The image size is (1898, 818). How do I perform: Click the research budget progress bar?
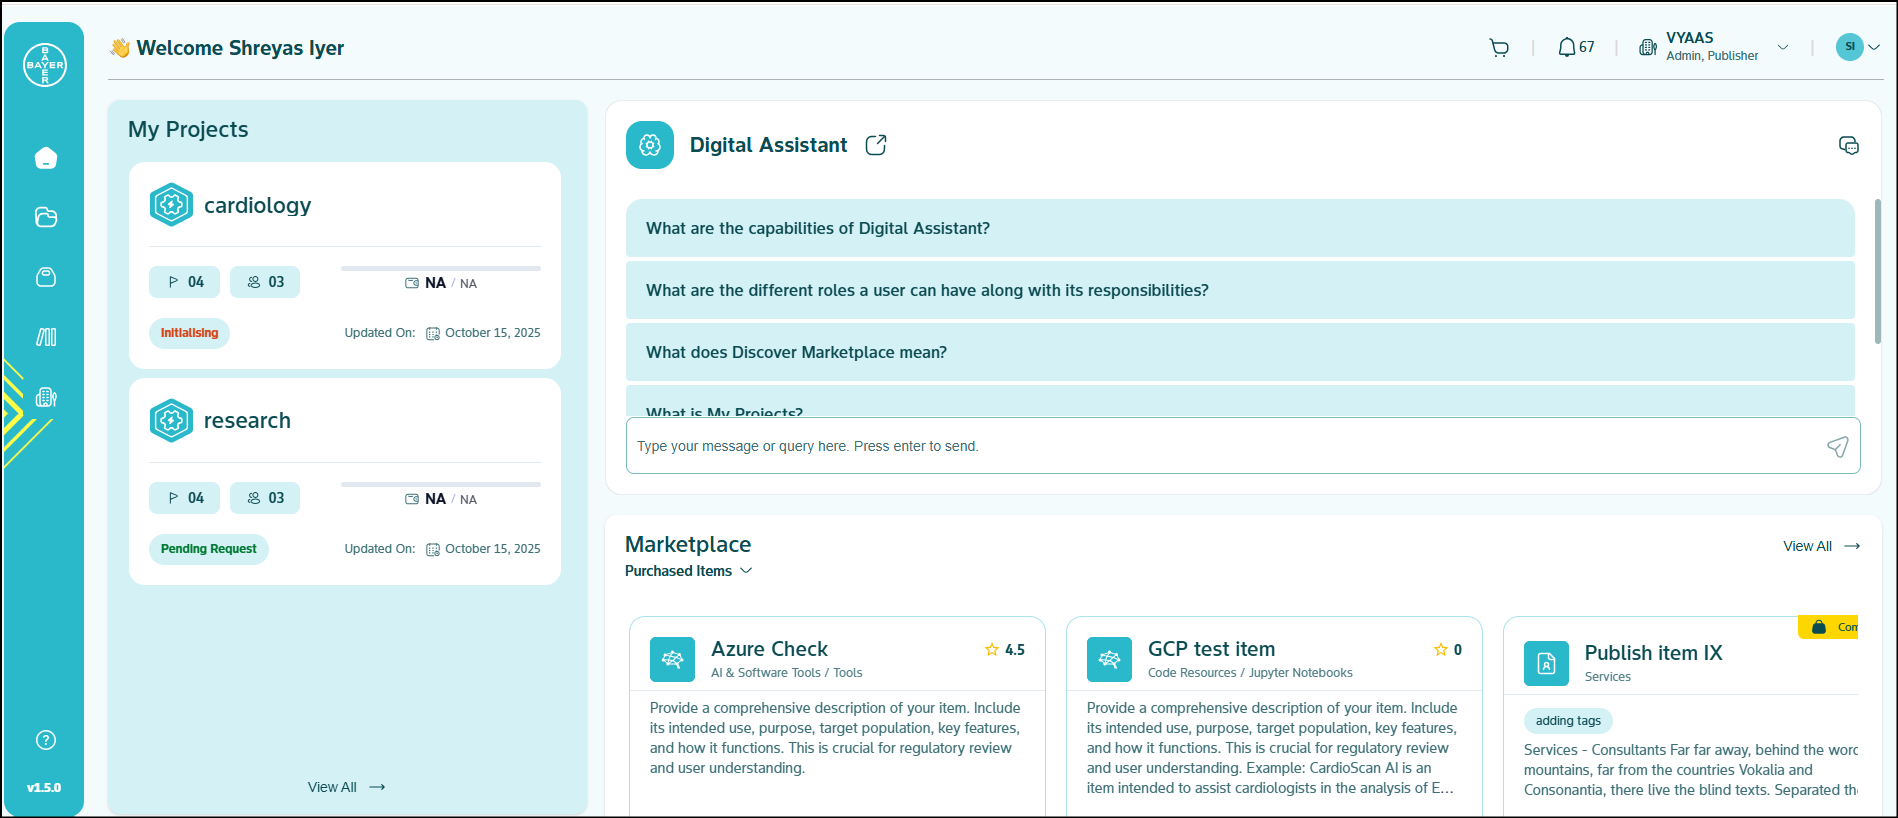point(441,484)
